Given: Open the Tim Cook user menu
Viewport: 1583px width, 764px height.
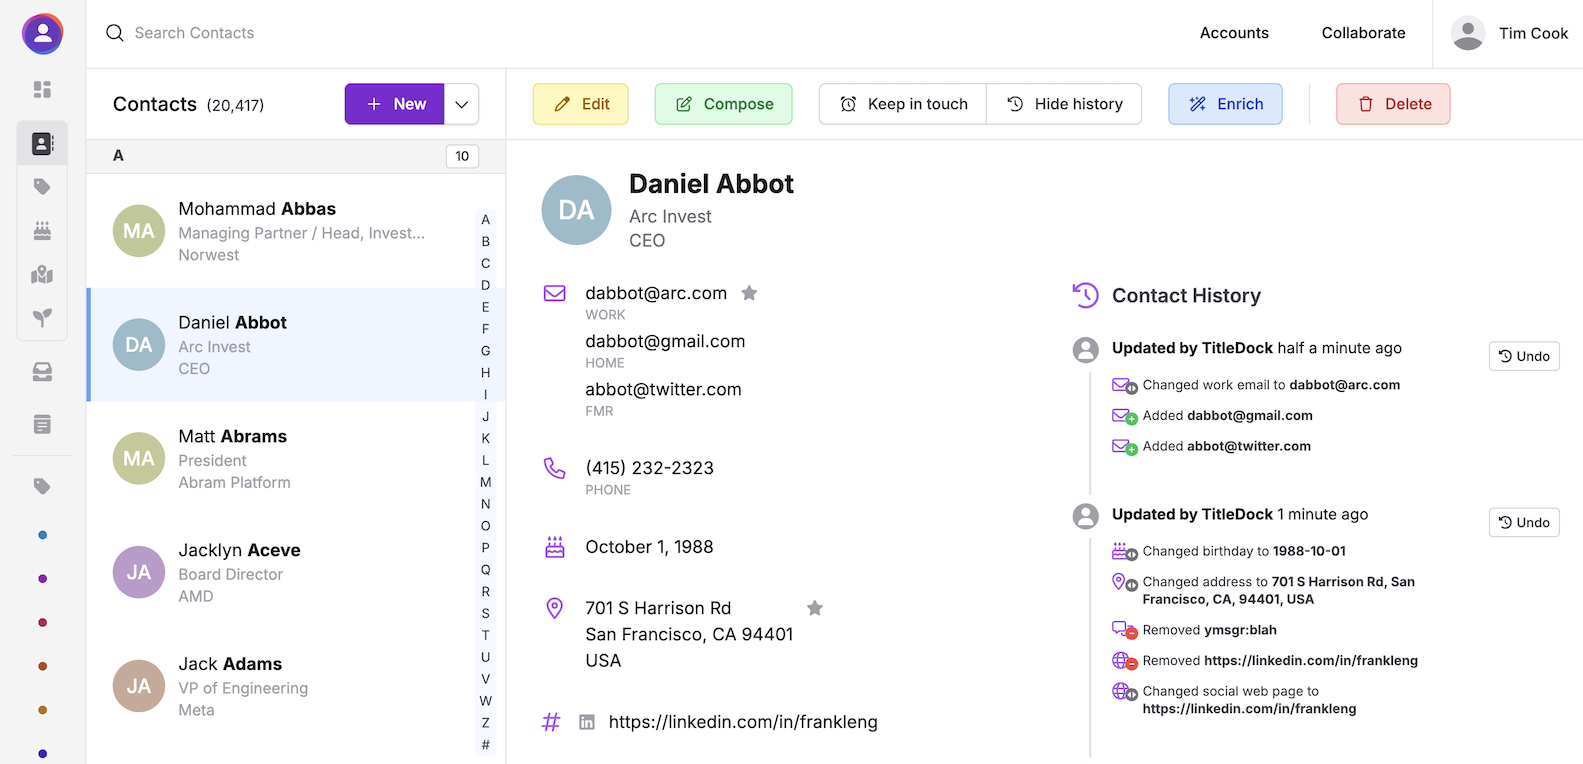Looking at the screenshot, I should [x=1510, y=33].
